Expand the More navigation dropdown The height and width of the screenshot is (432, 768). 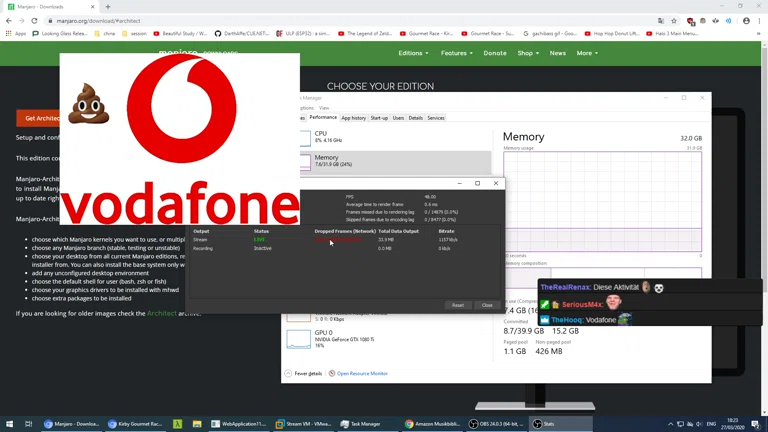pos(587,53)
